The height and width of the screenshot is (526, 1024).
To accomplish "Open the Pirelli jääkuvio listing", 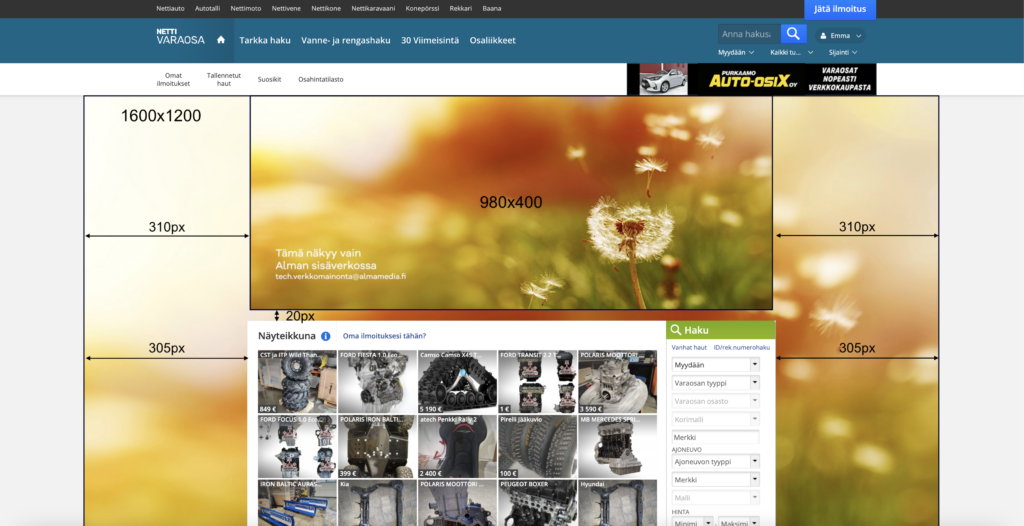I will 537,446.
